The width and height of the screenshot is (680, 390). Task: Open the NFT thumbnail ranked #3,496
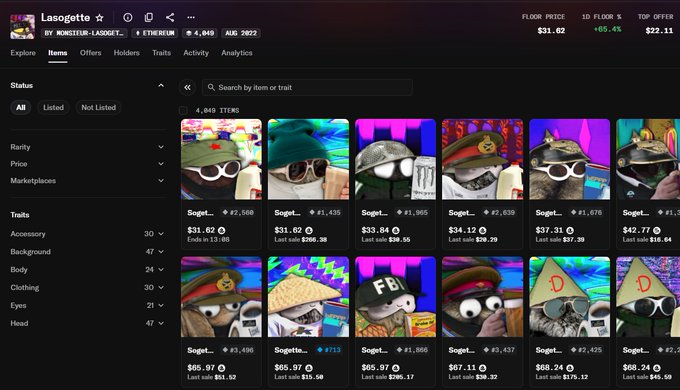click(221, 297)
